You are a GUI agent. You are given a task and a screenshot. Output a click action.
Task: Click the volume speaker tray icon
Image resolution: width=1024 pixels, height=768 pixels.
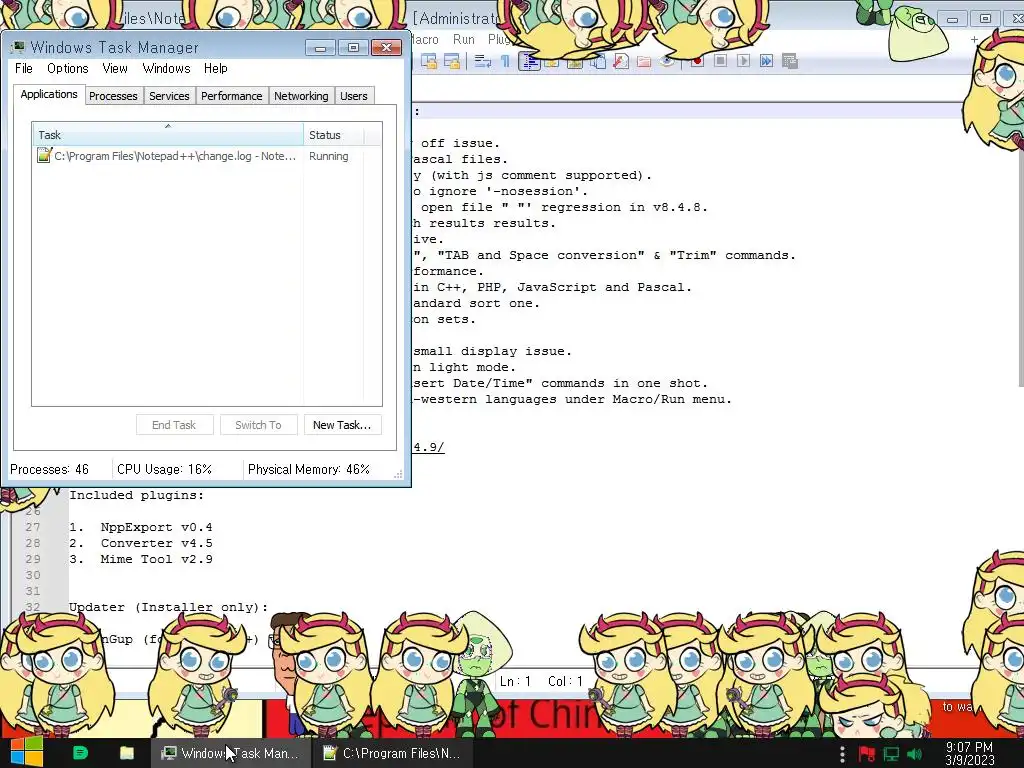[x=914, y=754]
